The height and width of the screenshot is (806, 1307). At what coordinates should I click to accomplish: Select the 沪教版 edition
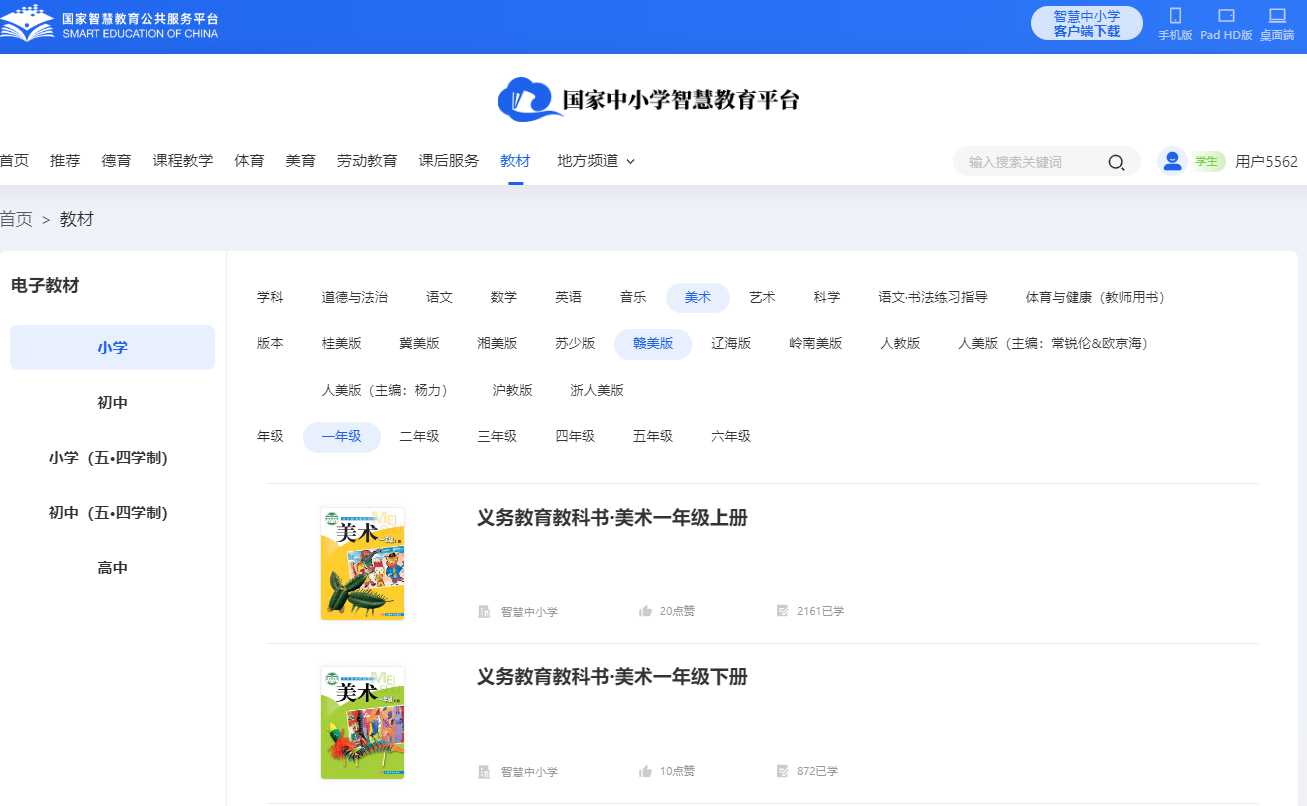click(513, 391)
